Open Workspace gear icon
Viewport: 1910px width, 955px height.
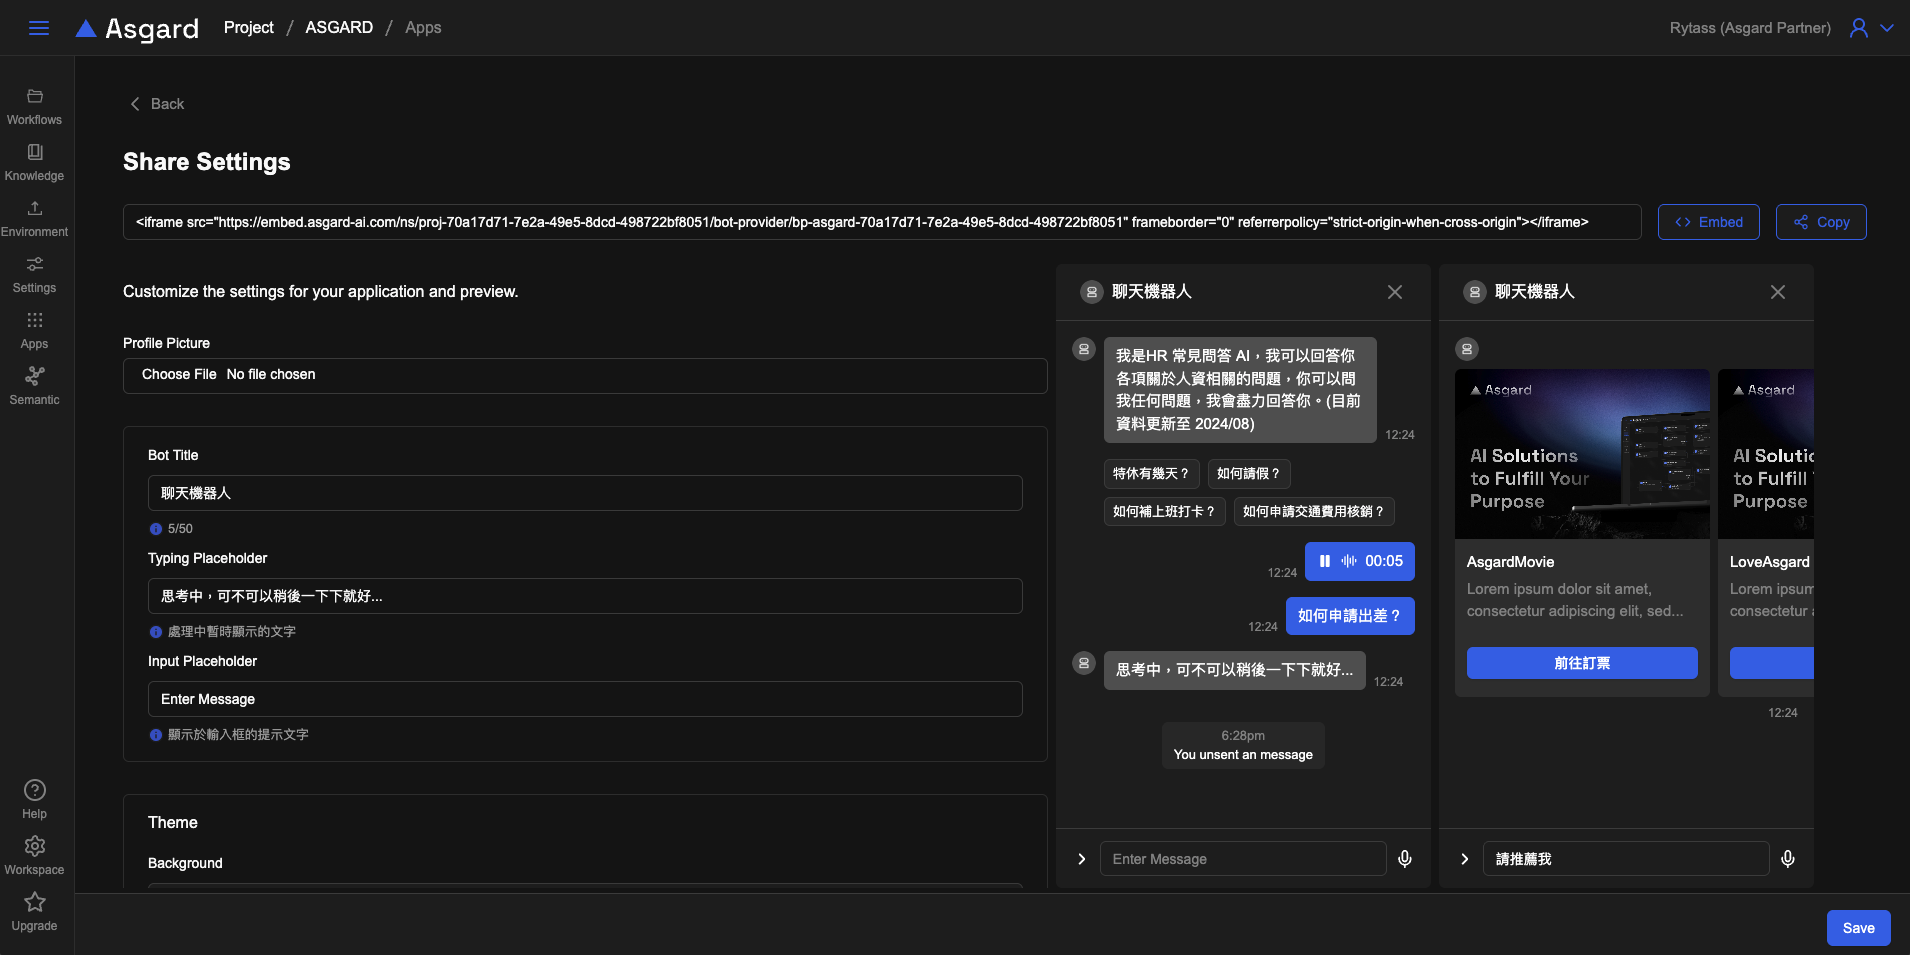35,846
